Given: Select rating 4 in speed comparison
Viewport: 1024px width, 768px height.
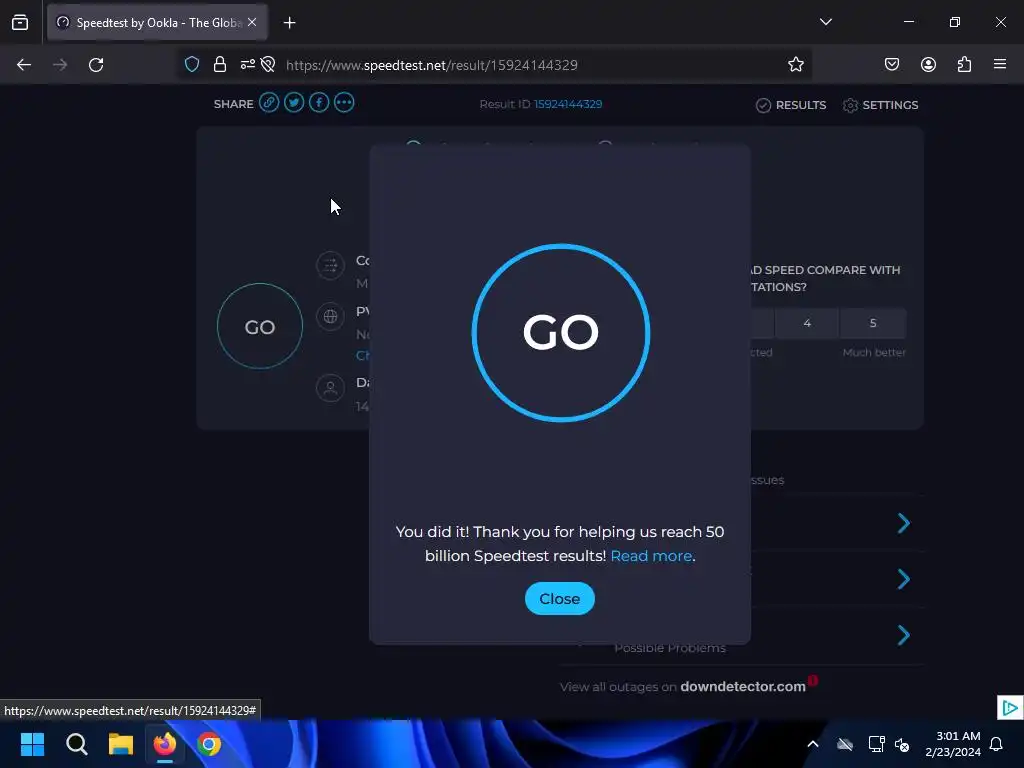Looking at the screenshot, I should tap(807, 323).
